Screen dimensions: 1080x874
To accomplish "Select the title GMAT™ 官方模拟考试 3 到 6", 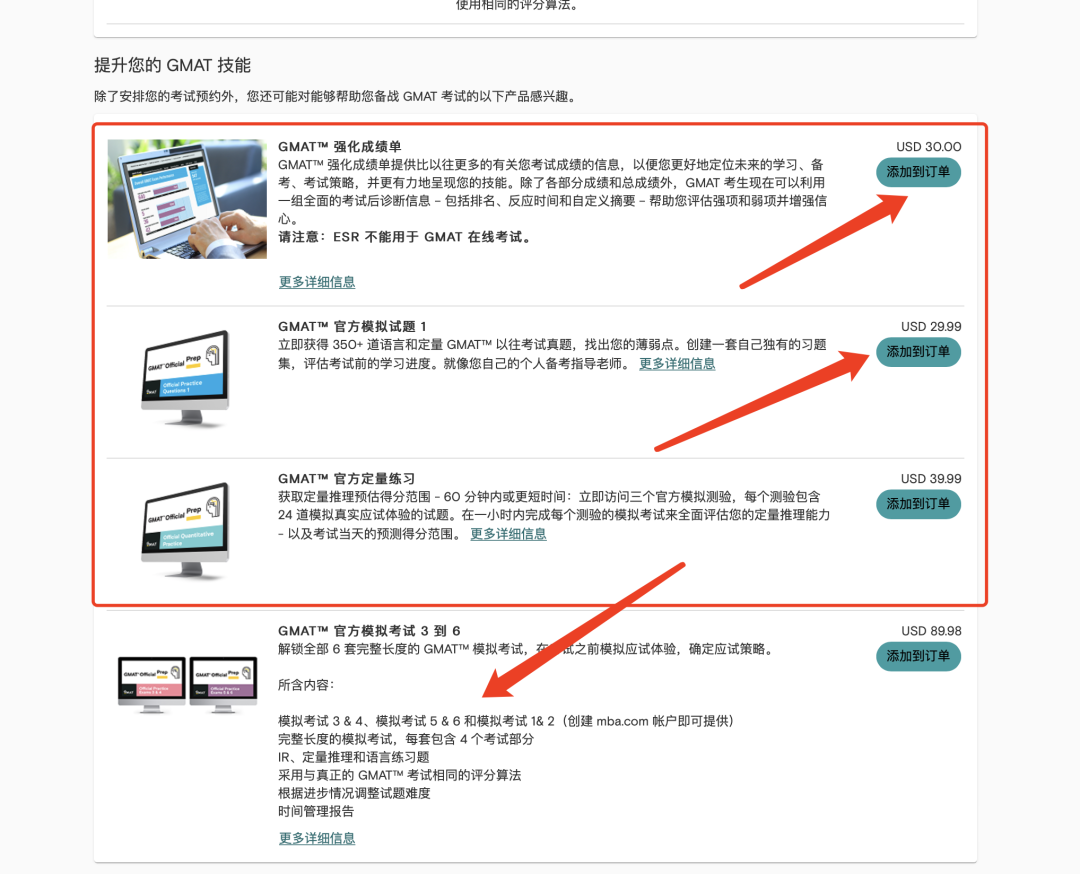I will pos(369,631).
